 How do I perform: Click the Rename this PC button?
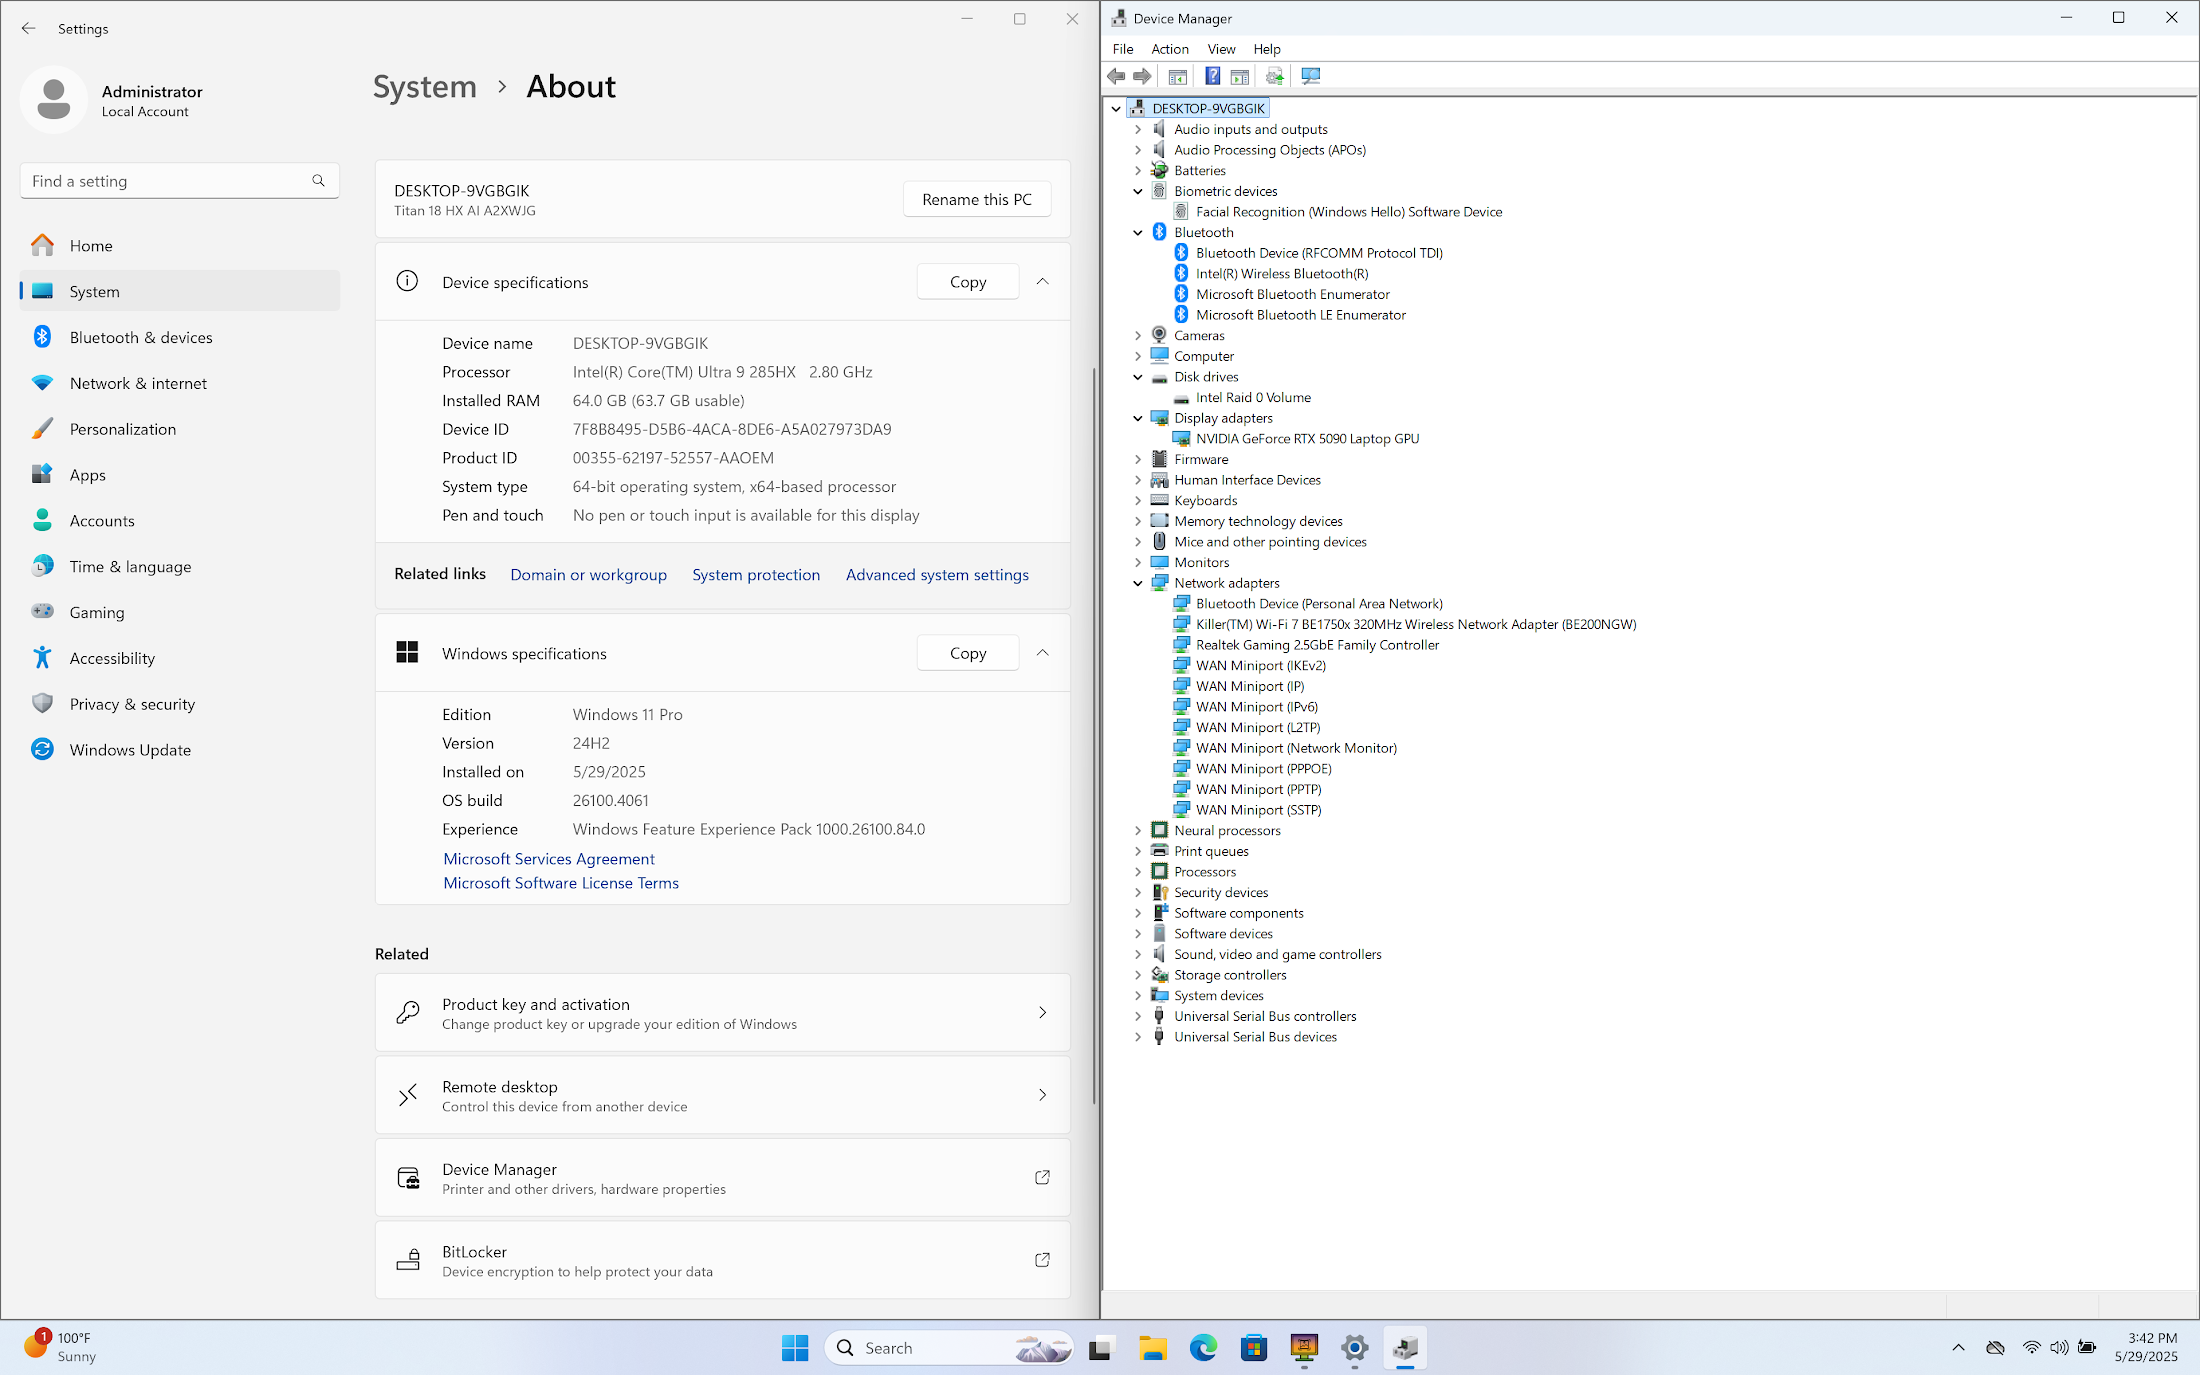(x=977, y=199)
